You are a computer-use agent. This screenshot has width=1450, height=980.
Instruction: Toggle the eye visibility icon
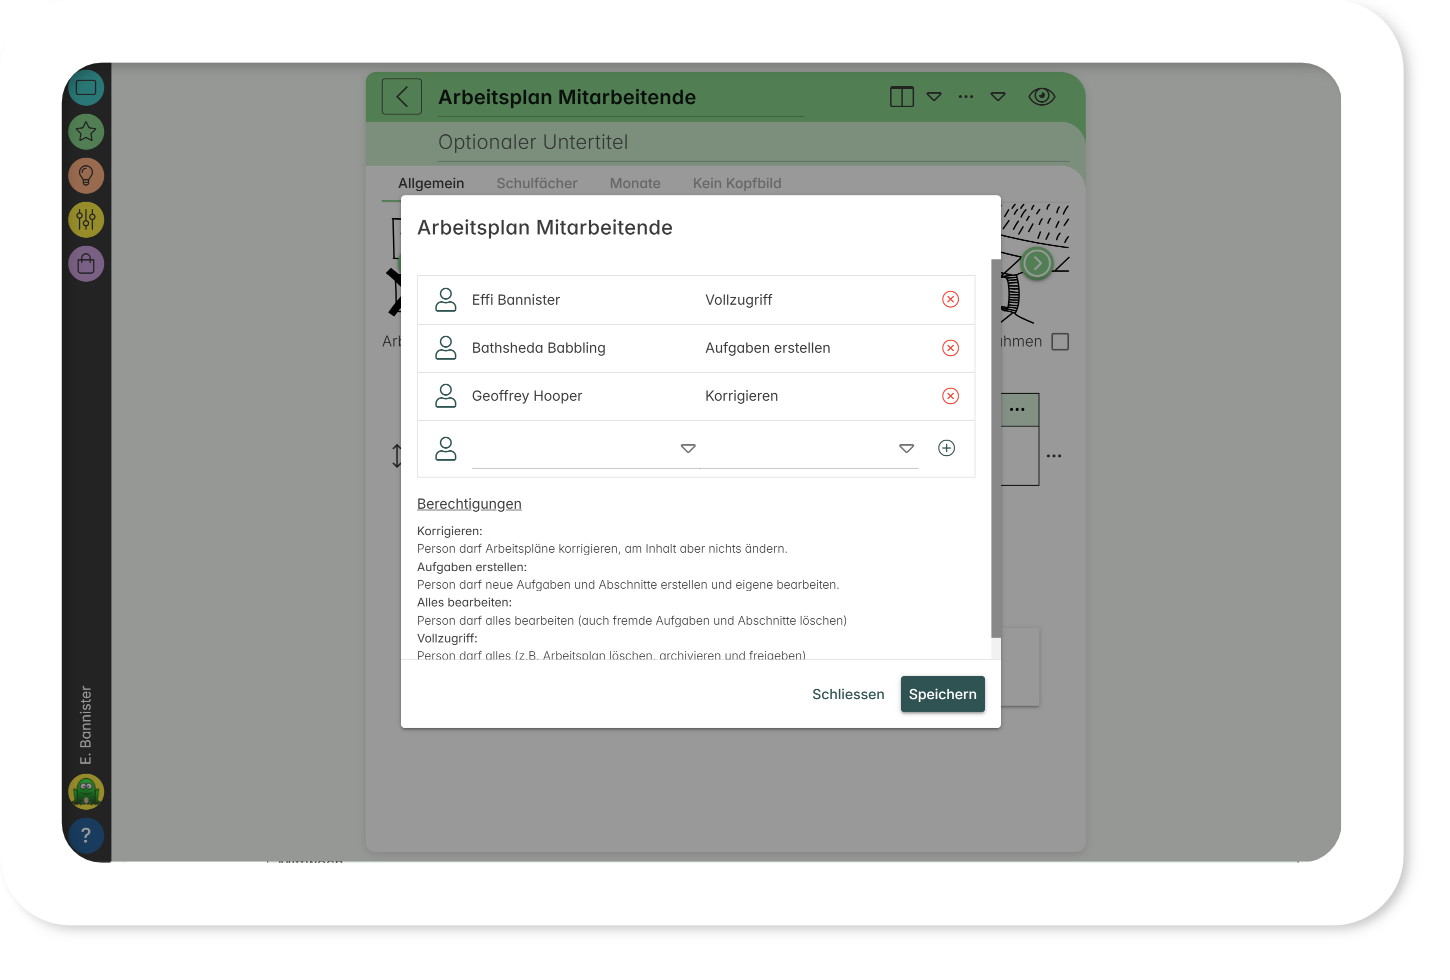(1041, 97)
